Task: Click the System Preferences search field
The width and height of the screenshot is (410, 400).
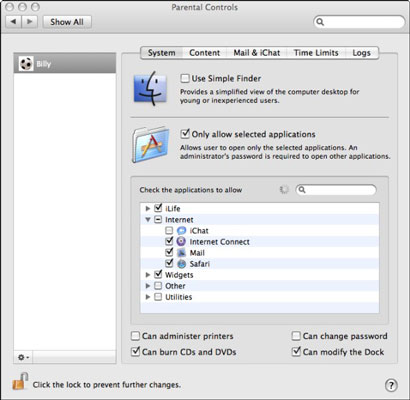Action: (359, 22)
